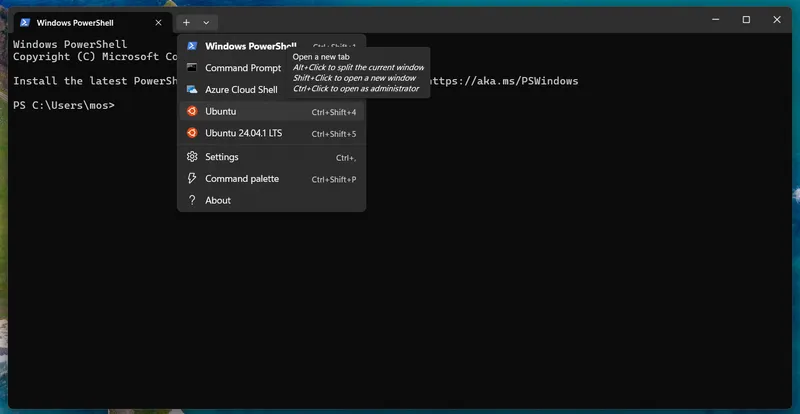Click the Ubuntu 24.04.1 LTS profile icon
800x414 pixels.
tap(192, 133)
